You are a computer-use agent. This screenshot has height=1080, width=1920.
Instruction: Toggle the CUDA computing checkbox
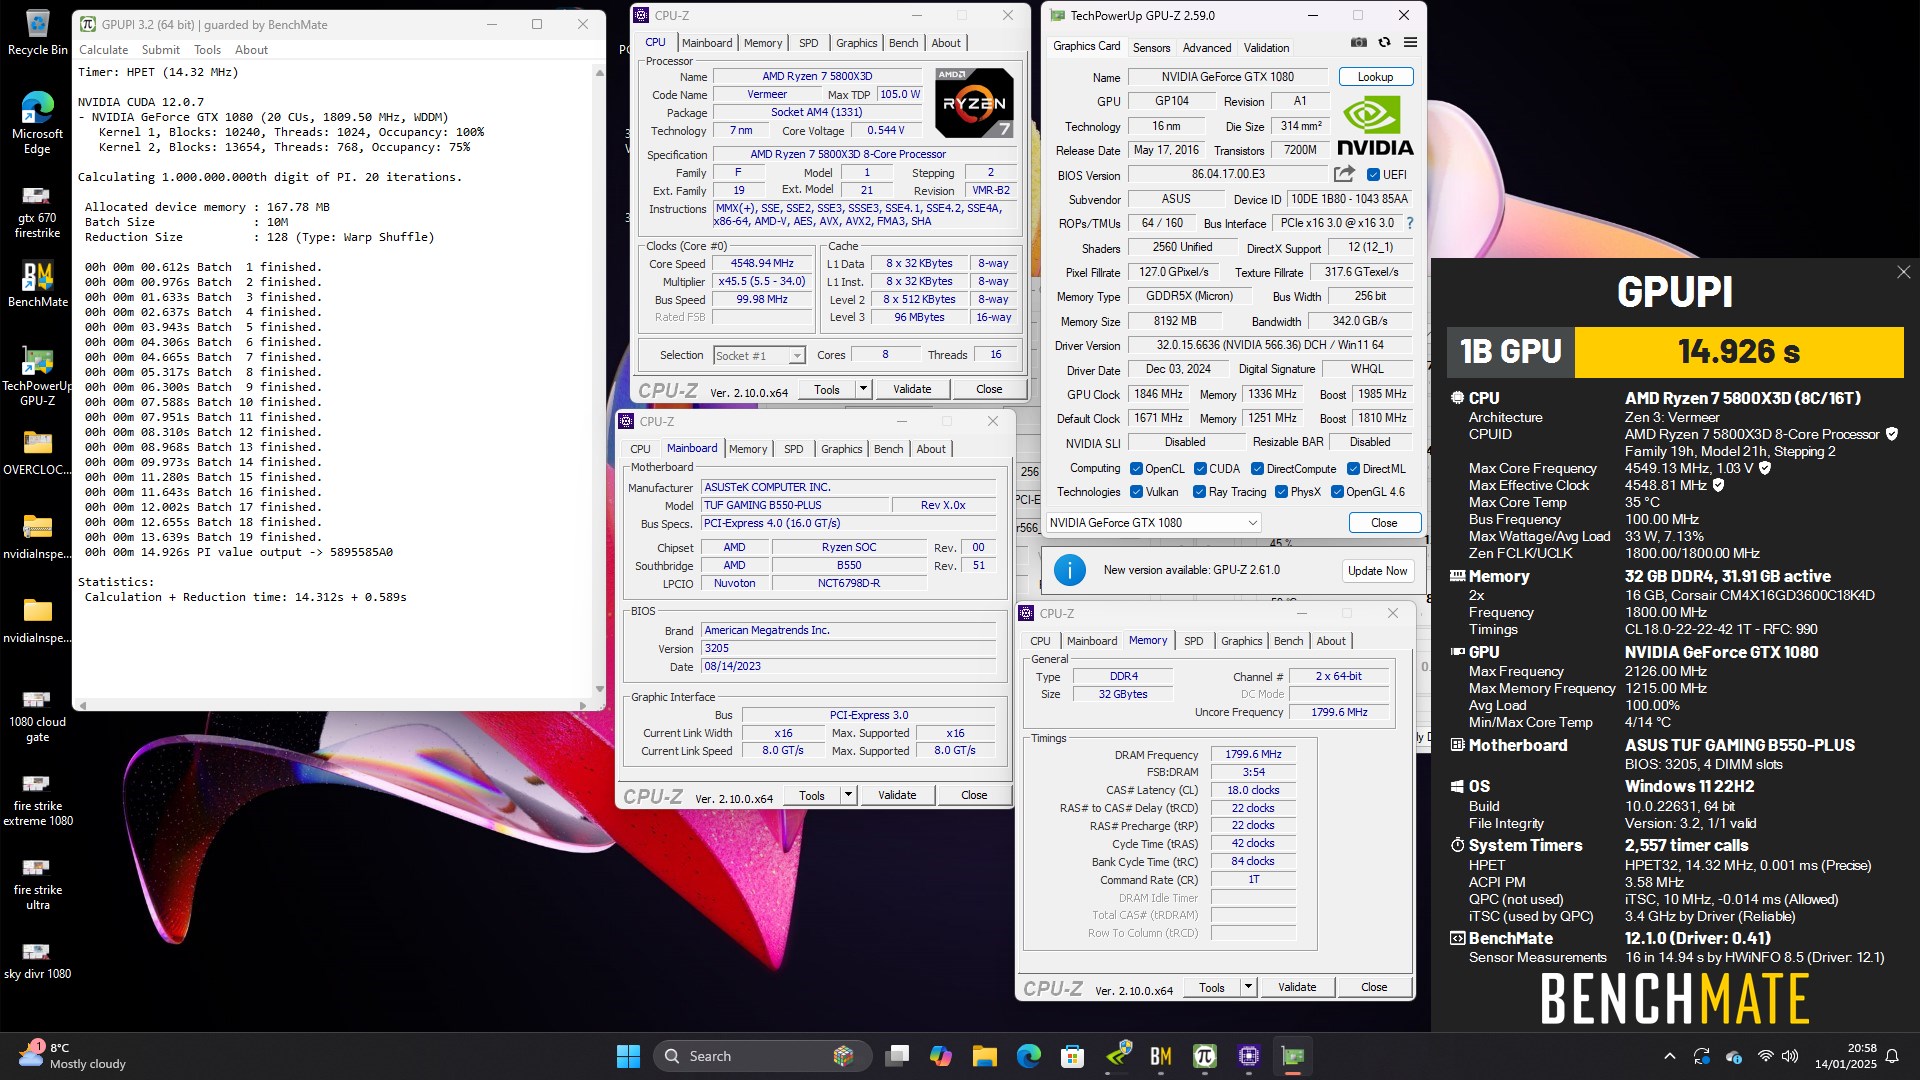[1200, 469]
